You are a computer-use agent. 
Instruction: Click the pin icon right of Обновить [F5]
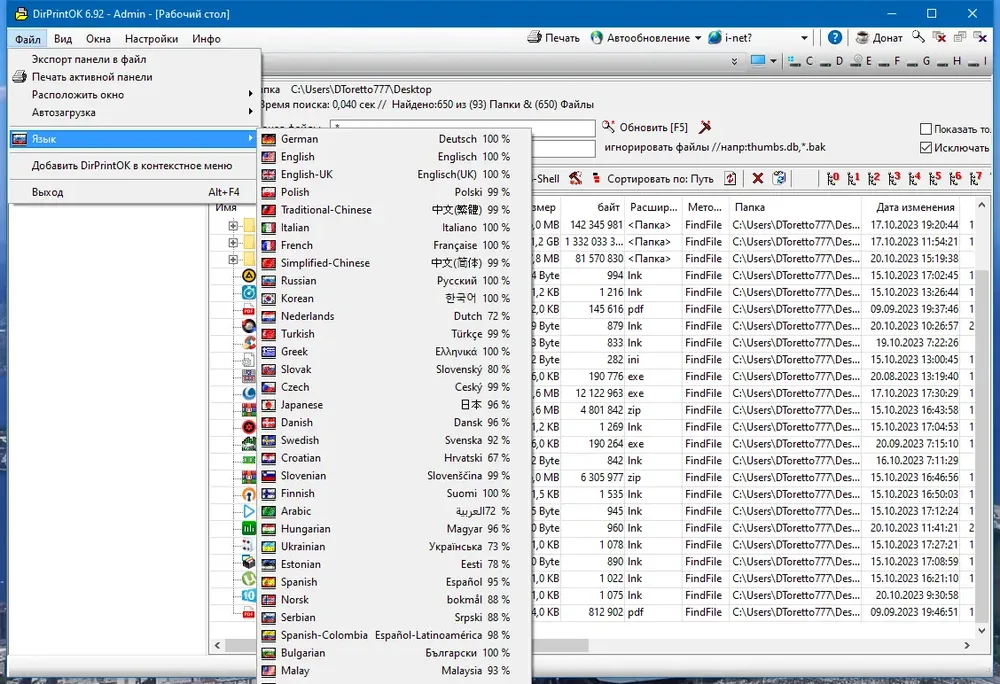[705, 127]
